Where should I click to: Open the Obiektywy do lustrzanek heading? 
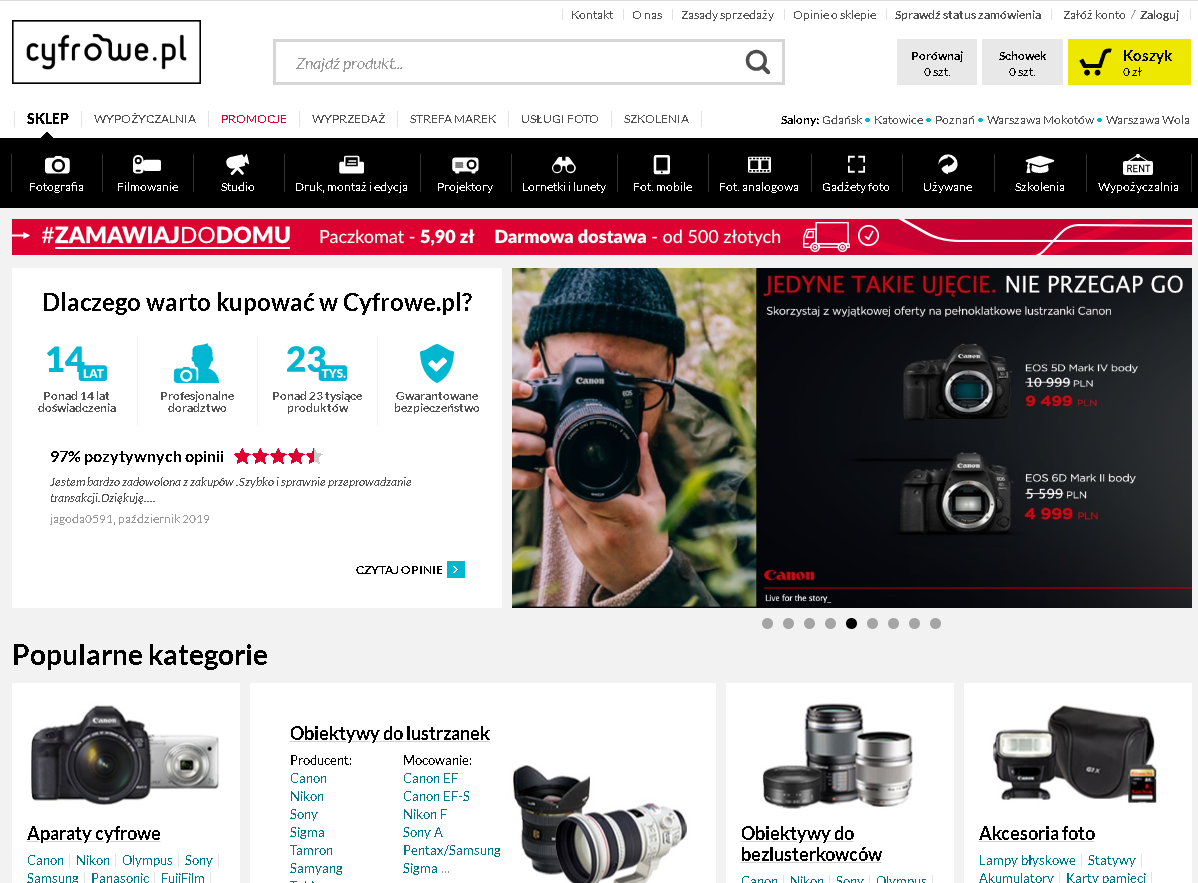pyautogui.click(x=390, y=733)
